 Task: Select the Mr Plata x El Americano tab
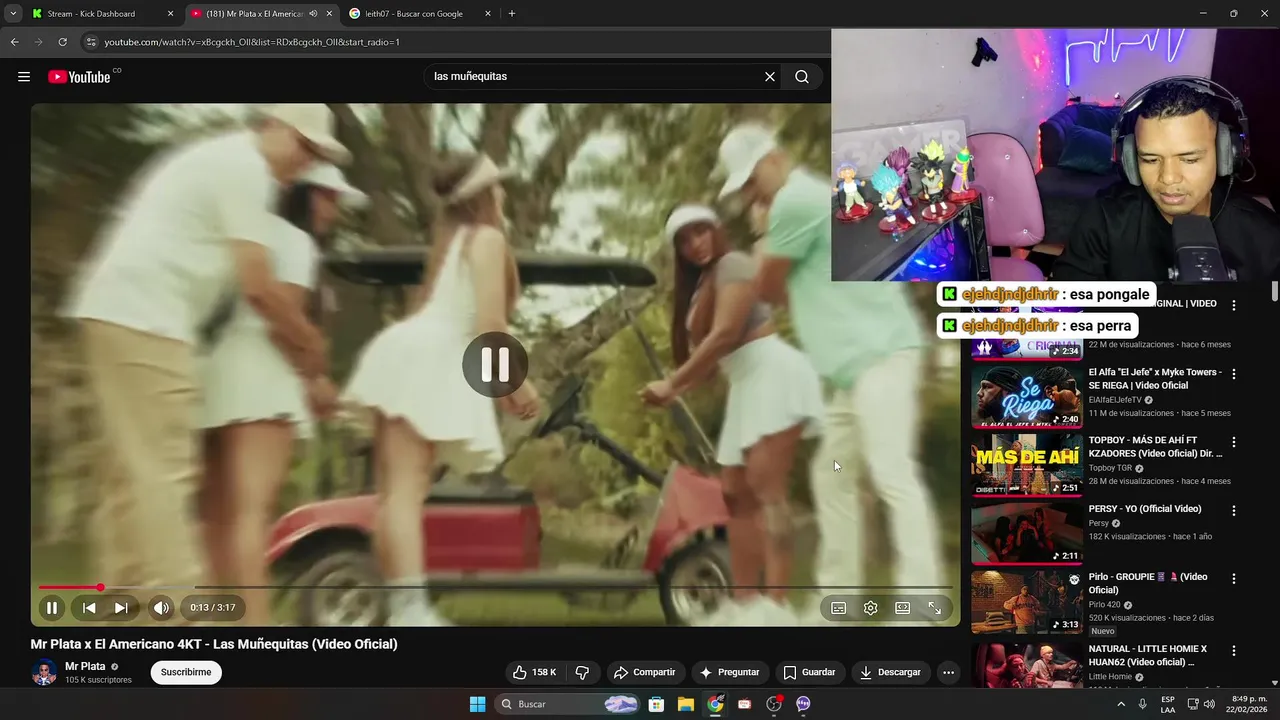254,14
